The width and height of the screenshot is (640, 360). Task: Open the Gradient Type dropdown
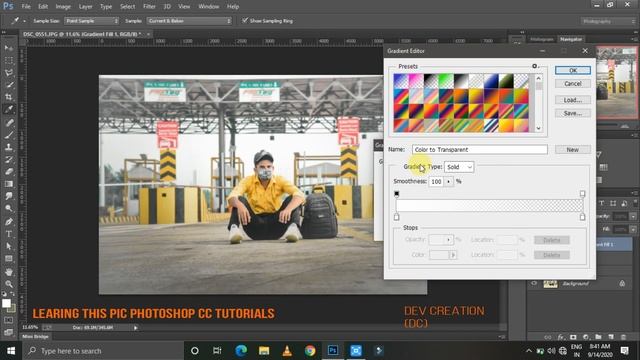point(459,167)
